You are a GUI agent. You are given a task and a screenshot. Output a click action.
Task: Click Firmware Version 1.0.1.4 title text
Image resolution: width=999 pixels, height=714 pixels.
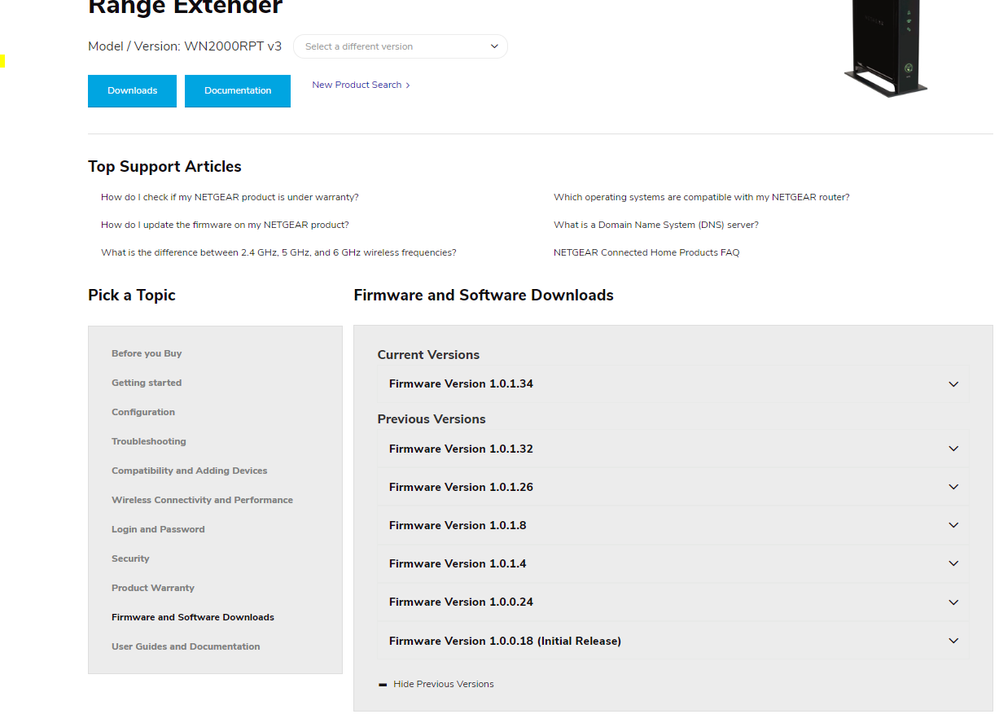click(457, 564)
